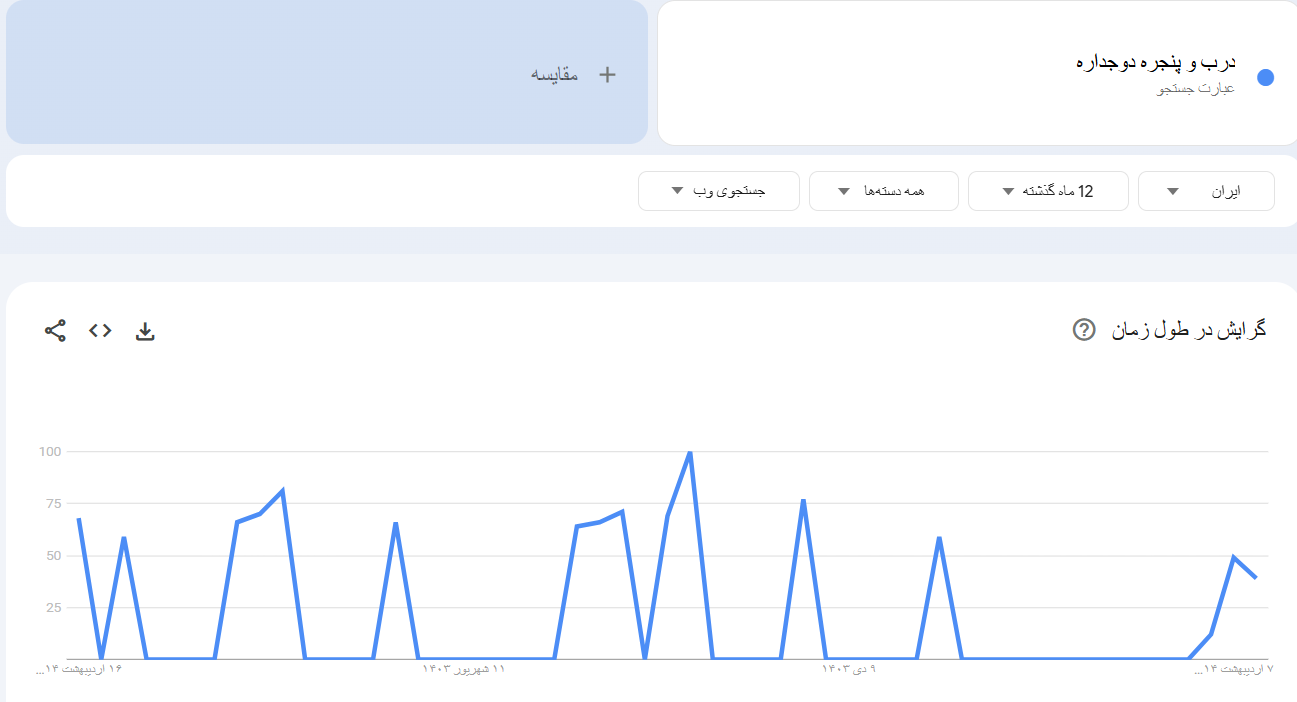This screenshot has width=1297, height=702.
Task: Select the highest chart peak at 100
Action: (690, 453)
